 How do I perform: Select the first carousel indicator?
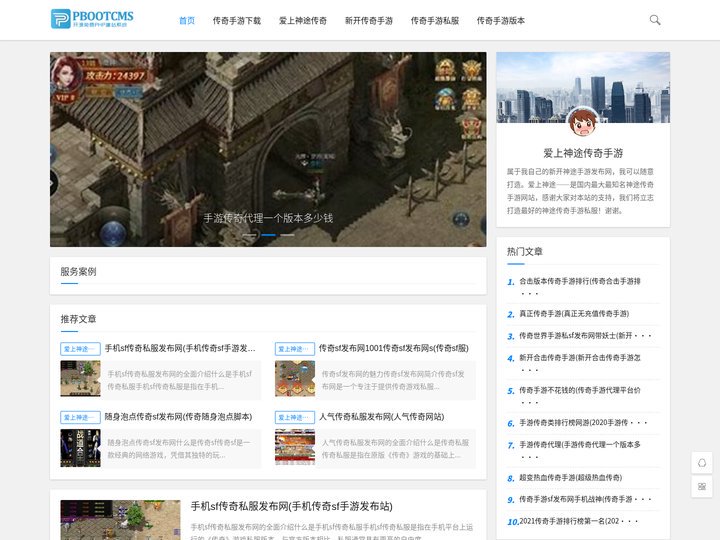coord(249,235)
